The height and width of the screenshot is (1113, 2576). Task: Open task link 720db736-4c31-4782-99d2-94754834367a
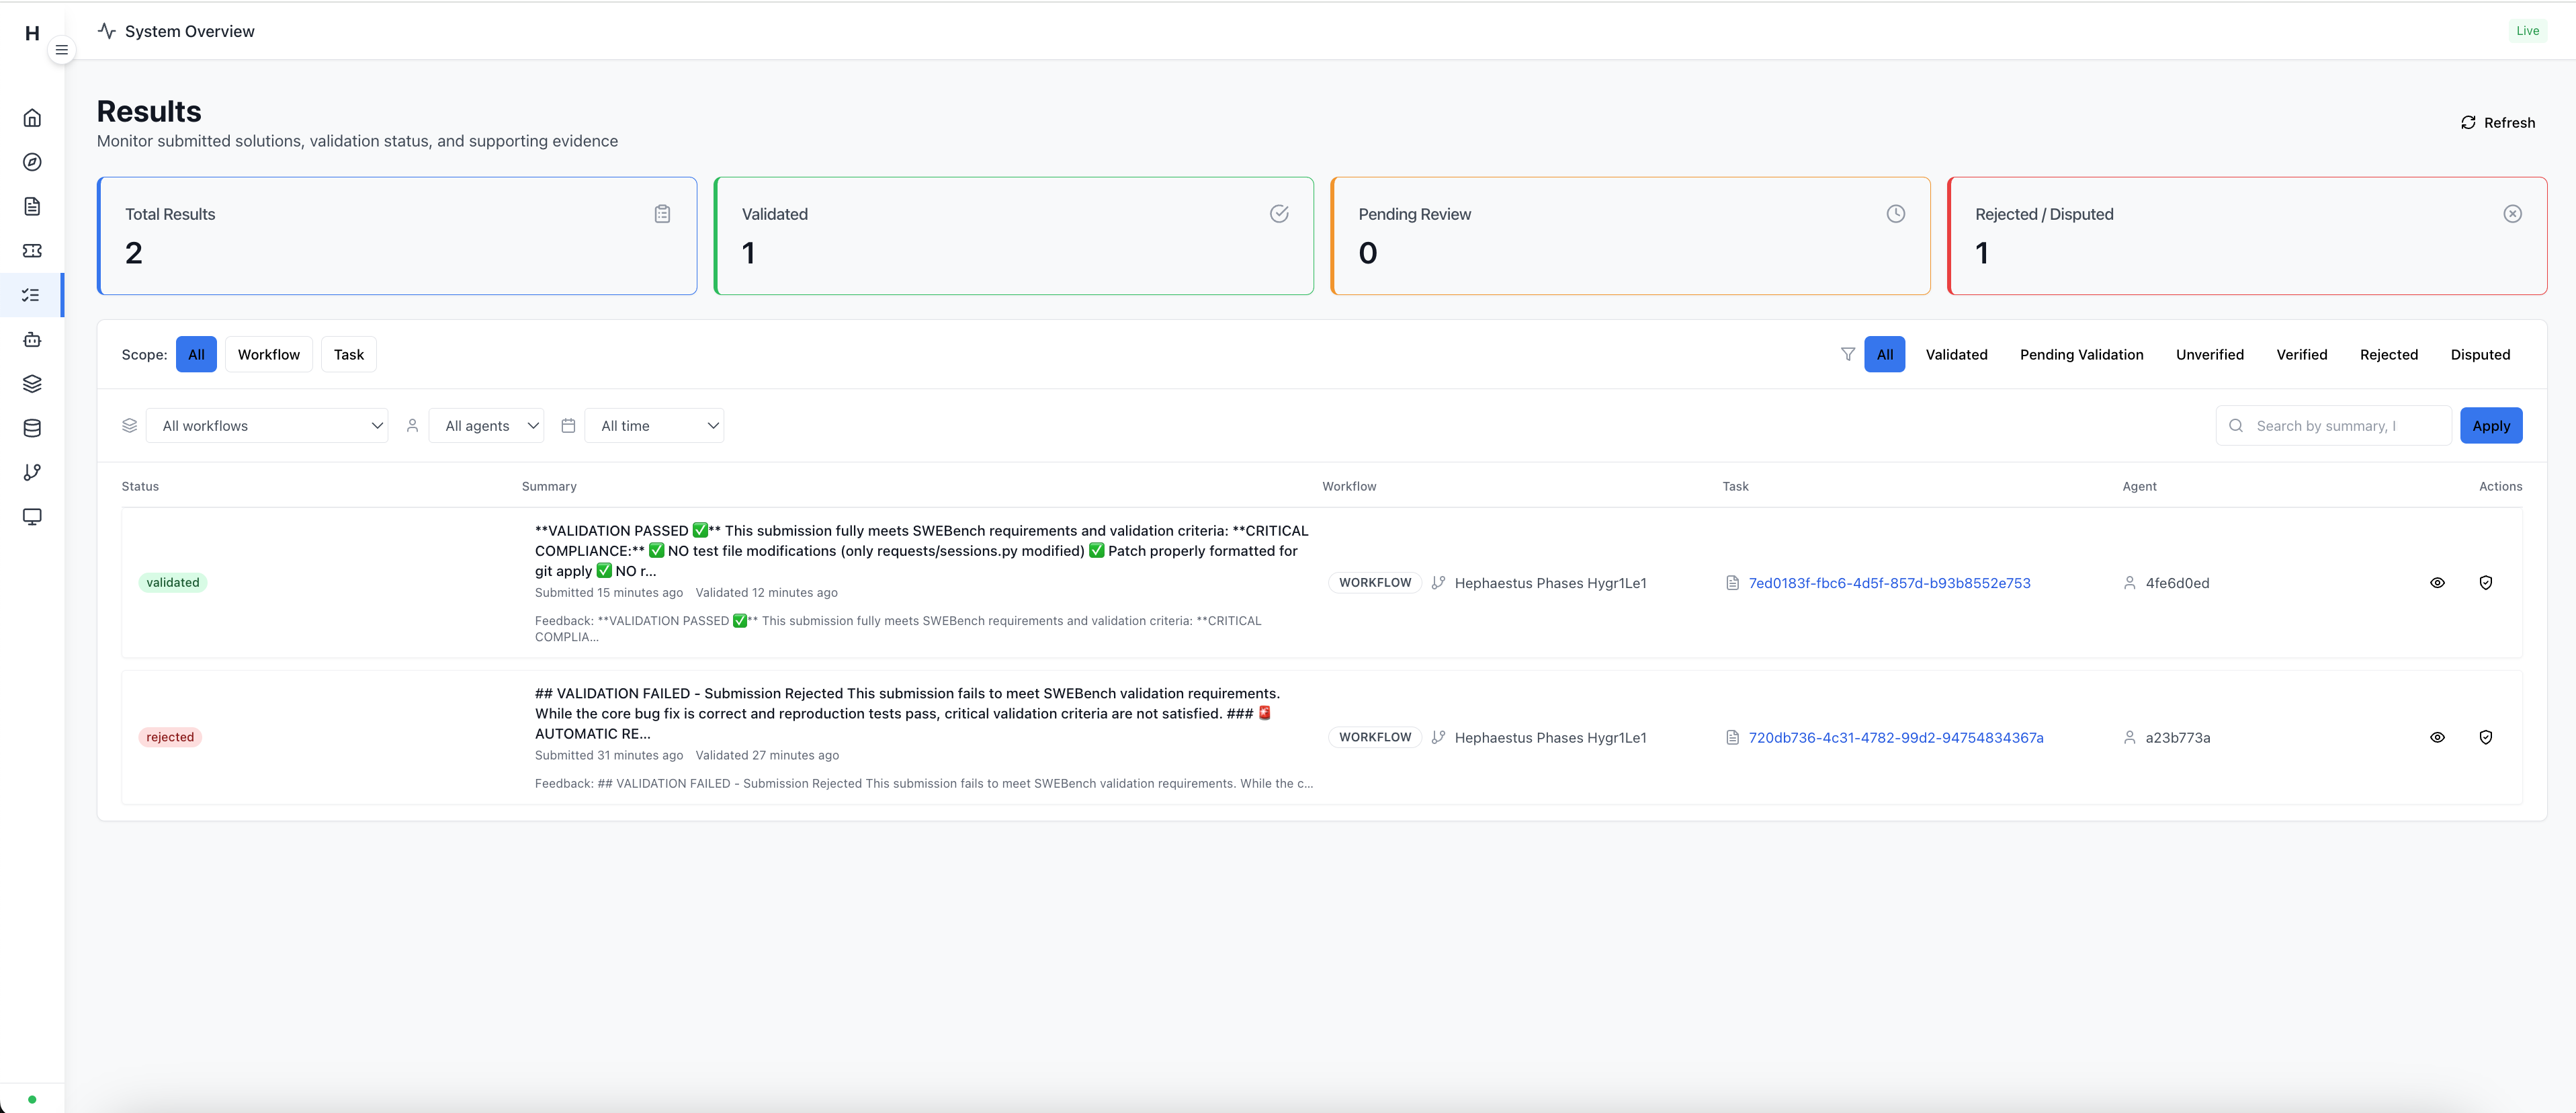[1895, 737]
